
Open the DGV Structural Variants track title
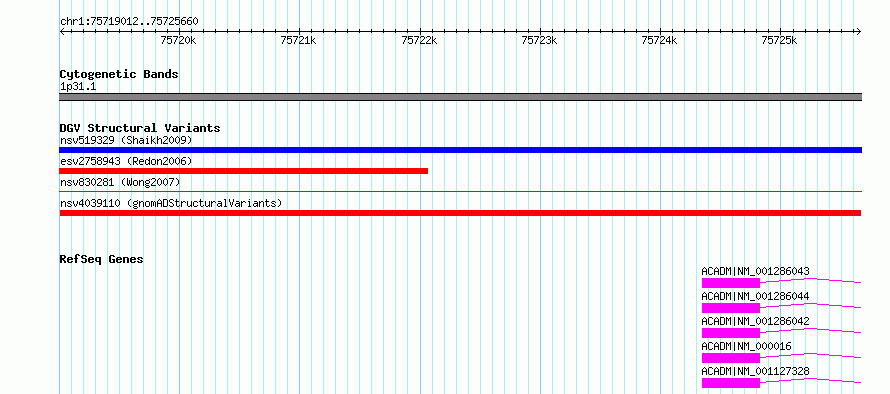[140, 128]
